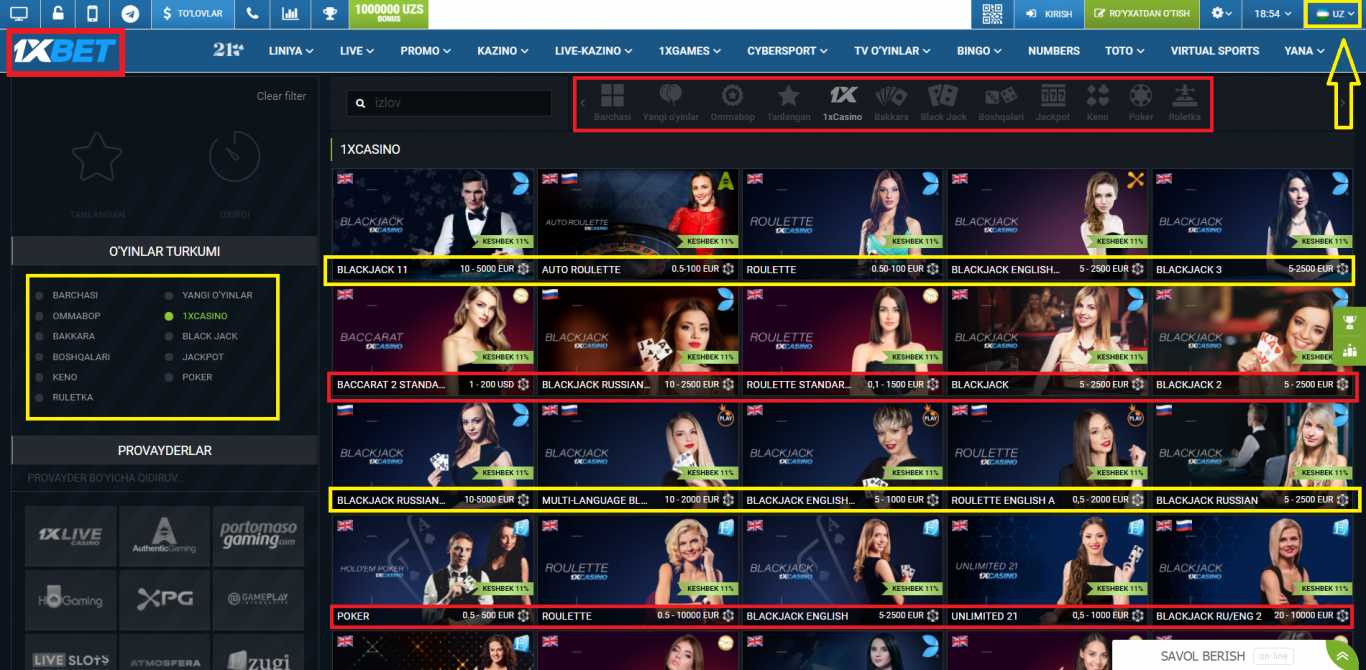The image size is (1366, 670).
Task: Click the desktop monitor icon in the top bar
Action: point(19,14)
